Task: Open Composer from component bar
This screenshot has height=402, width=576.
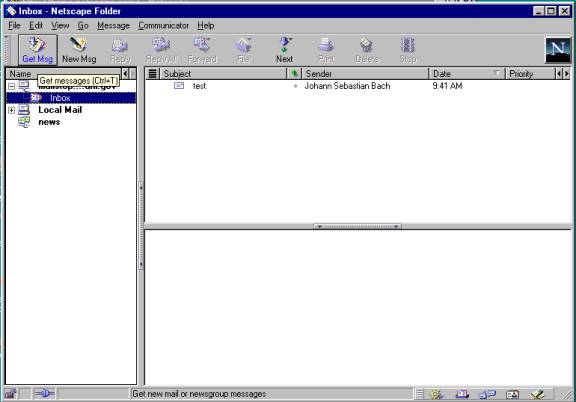Action: 537,394
